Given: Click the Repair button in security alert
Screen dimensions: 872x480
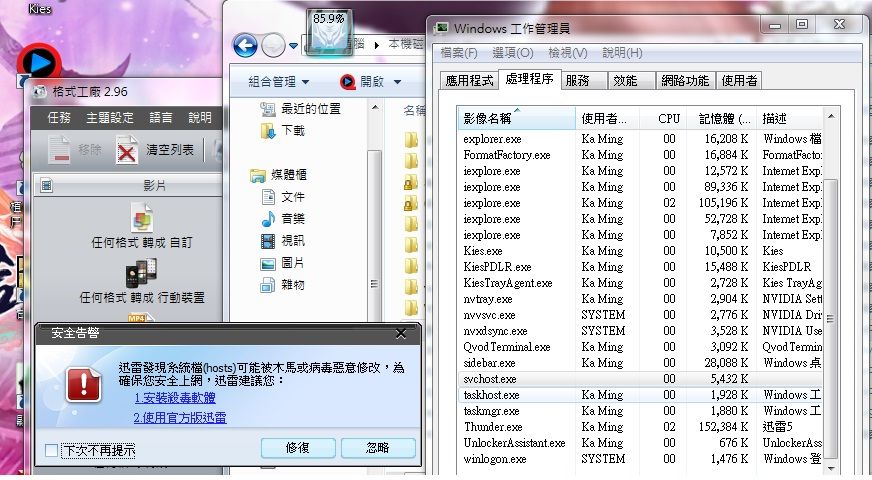Looking at the screenshot, I should (x=297, y=448).
